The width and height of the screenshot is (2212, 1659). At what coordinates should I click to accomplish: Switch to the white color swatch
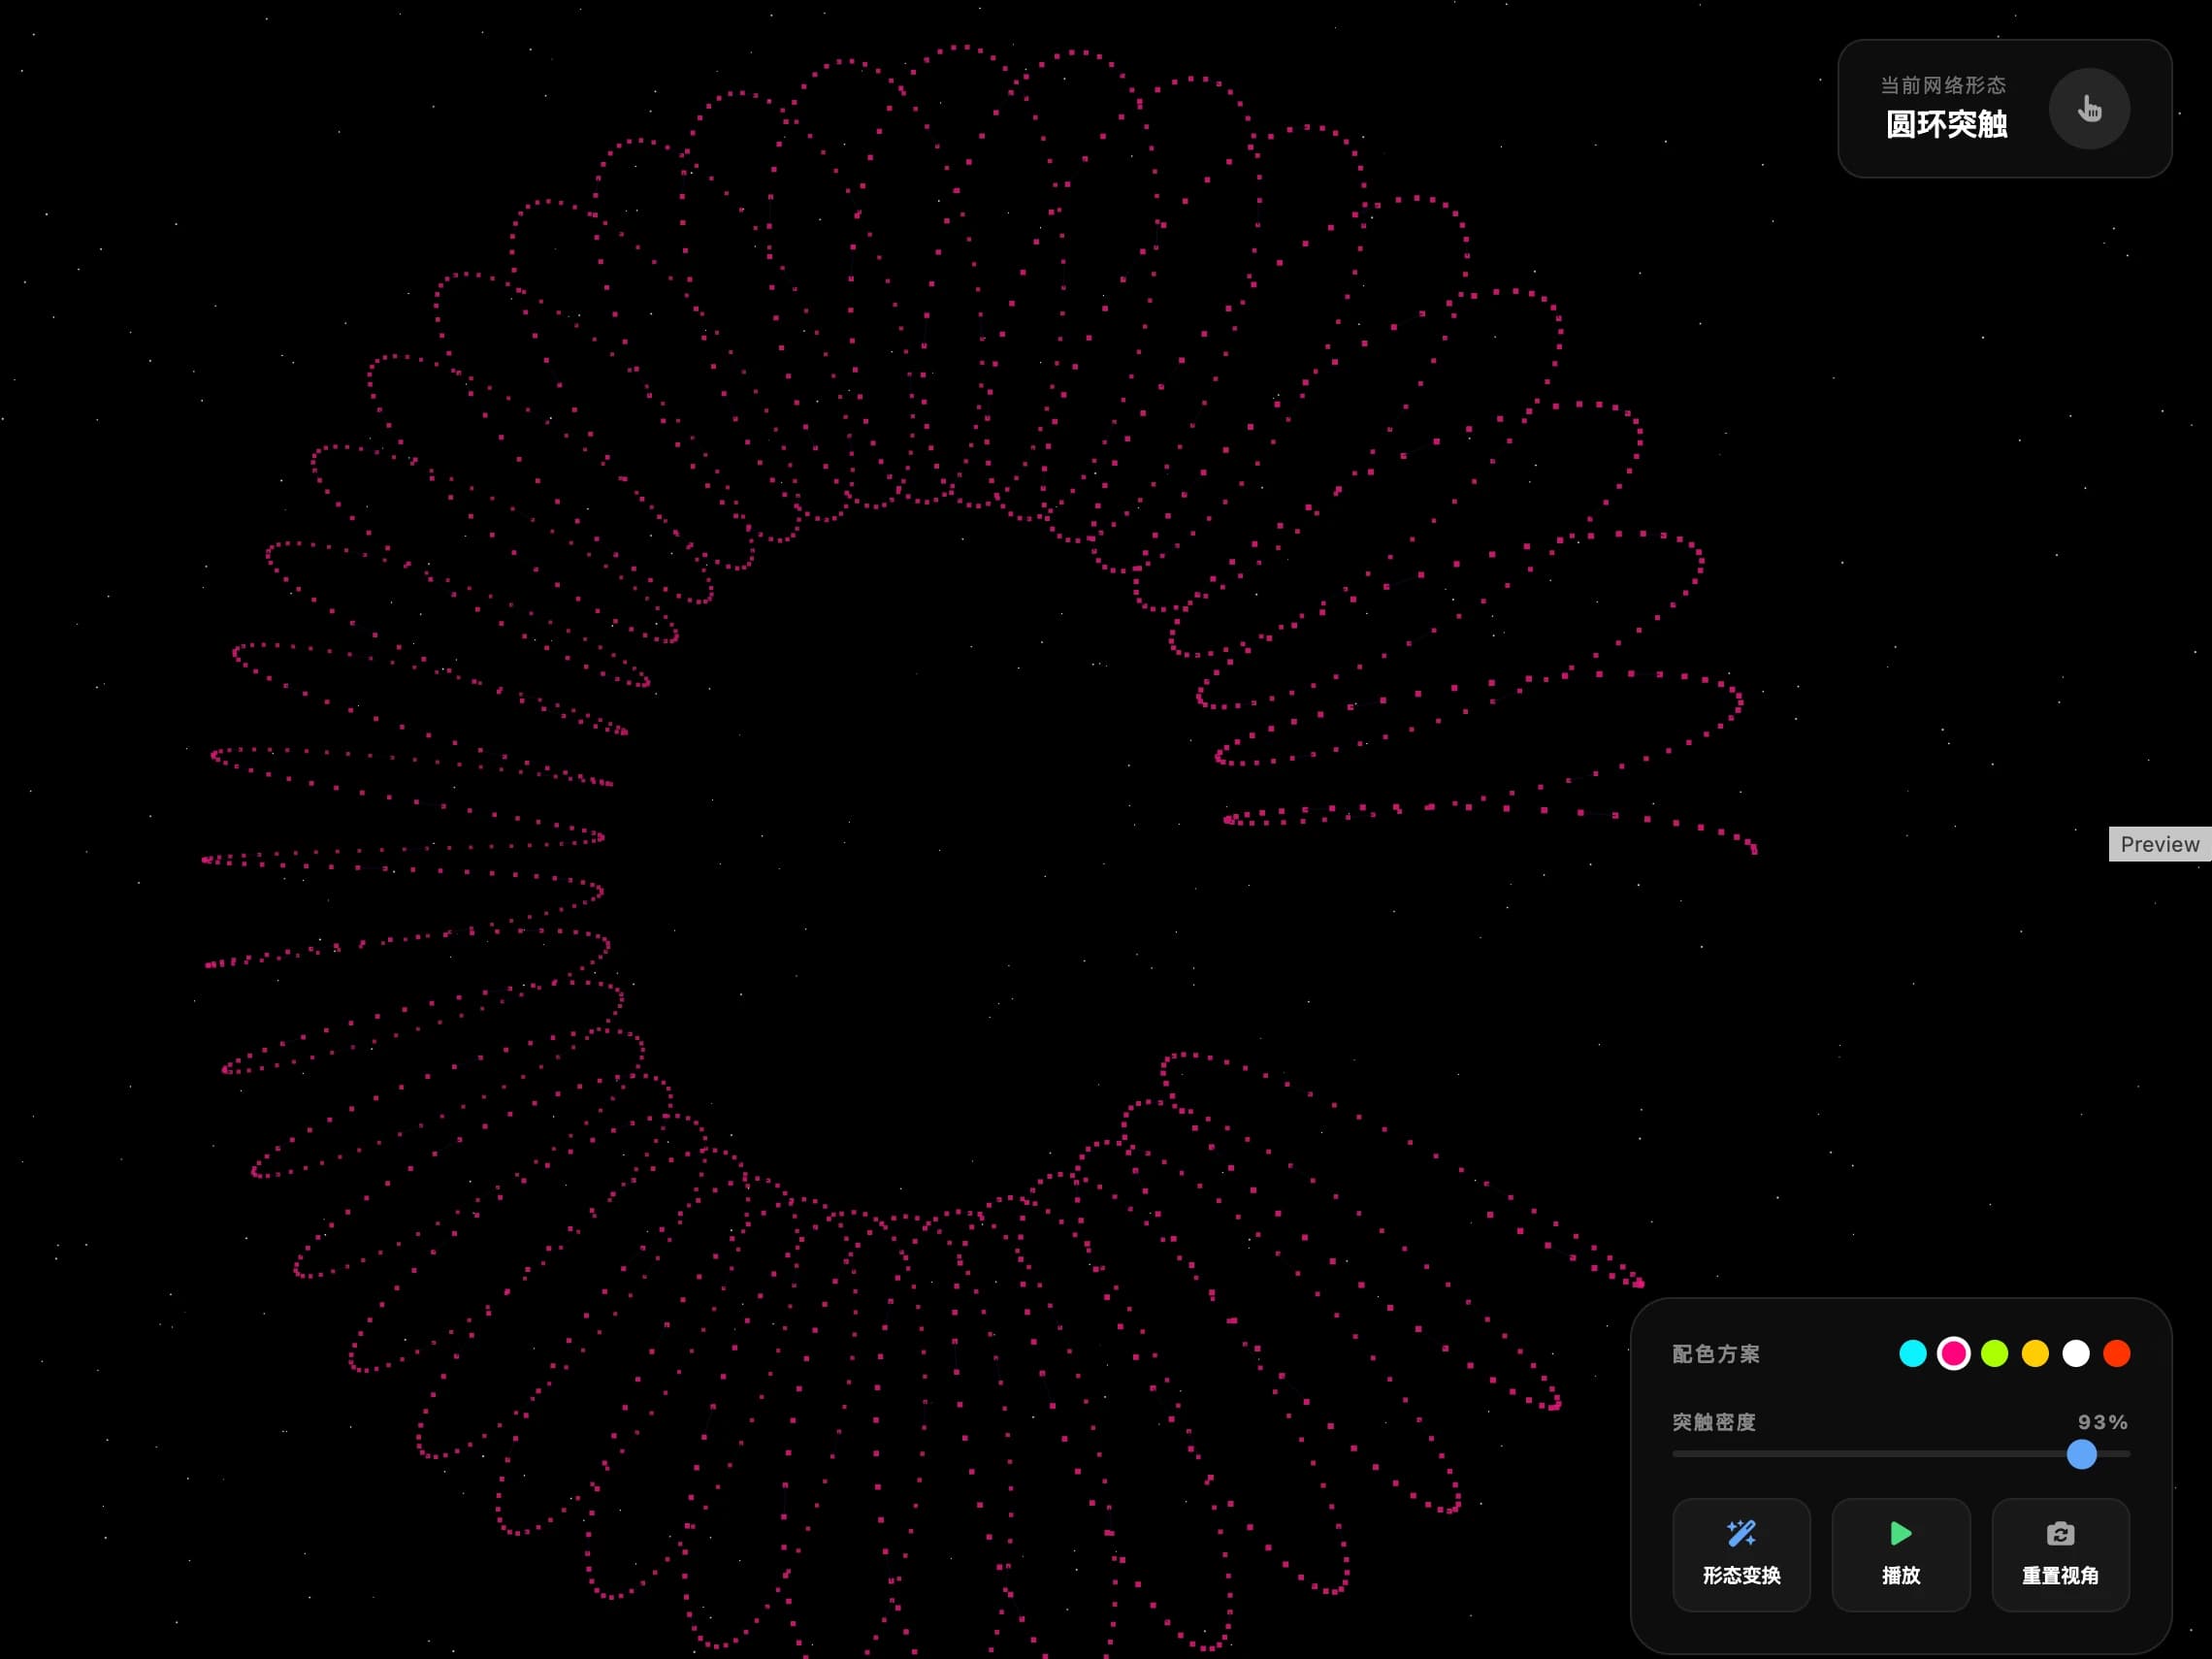point(2076,1353)
